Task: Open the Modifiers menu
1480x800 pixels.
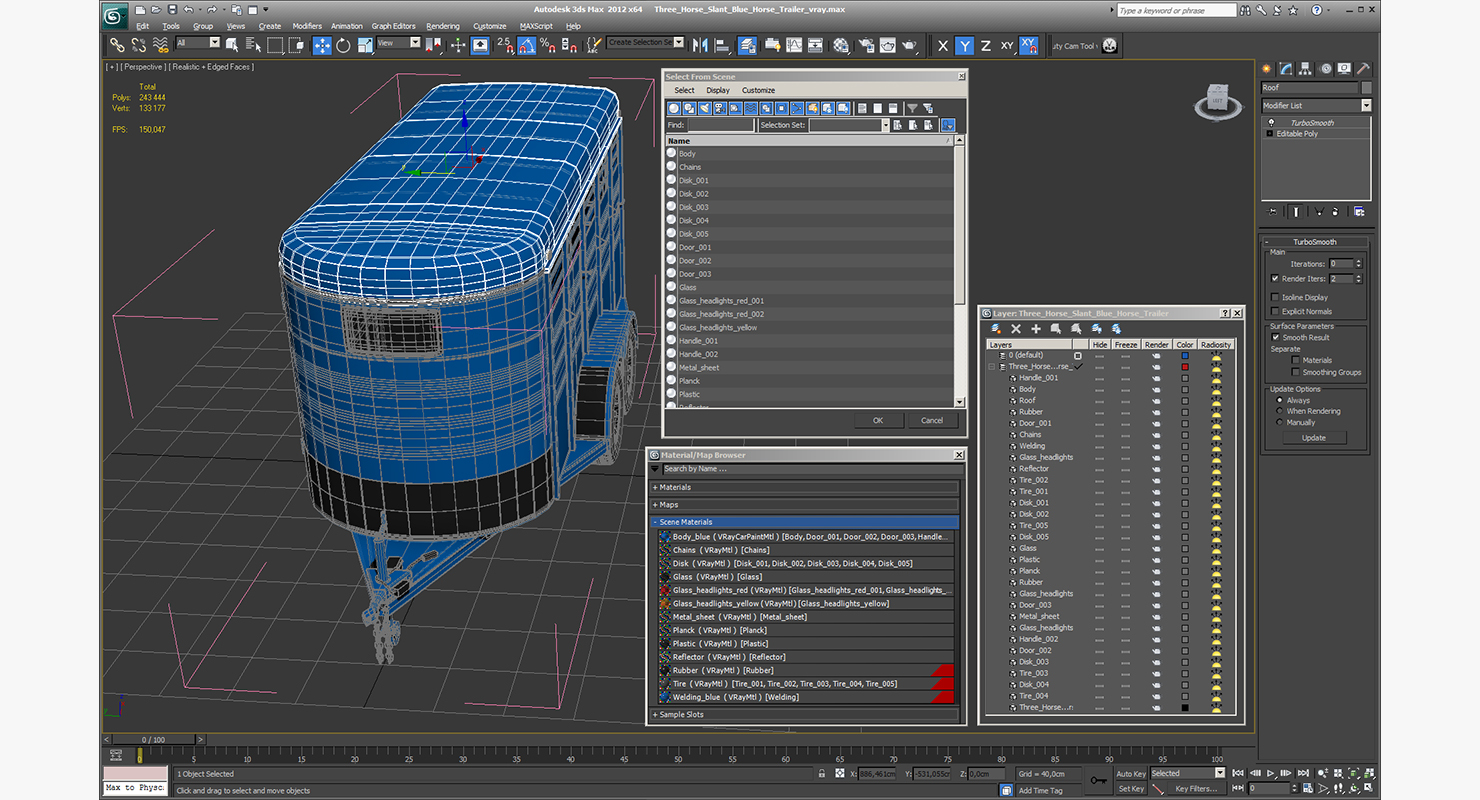Action: (307, 26)
